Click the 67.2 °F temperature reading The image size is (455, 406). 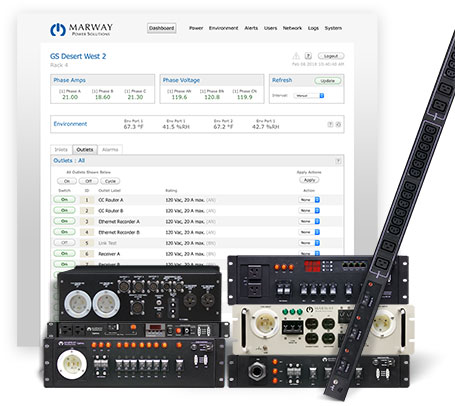pos(223,127)
